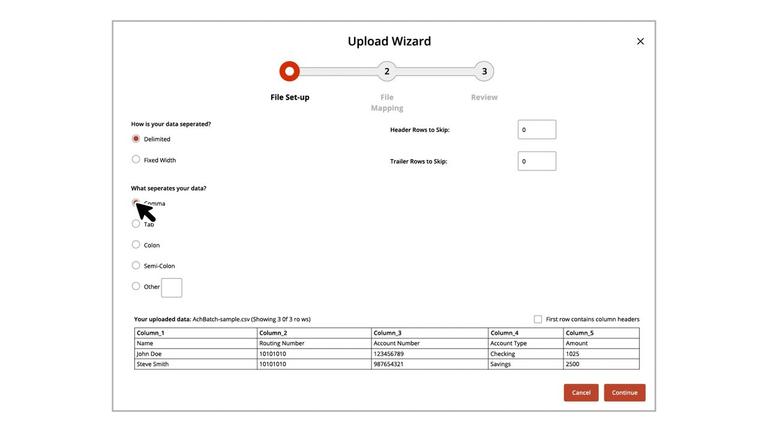The width and height of the screenshot is (768, 432).
Task: Click the Trailer Rows to Skip field
Action: 536,161
